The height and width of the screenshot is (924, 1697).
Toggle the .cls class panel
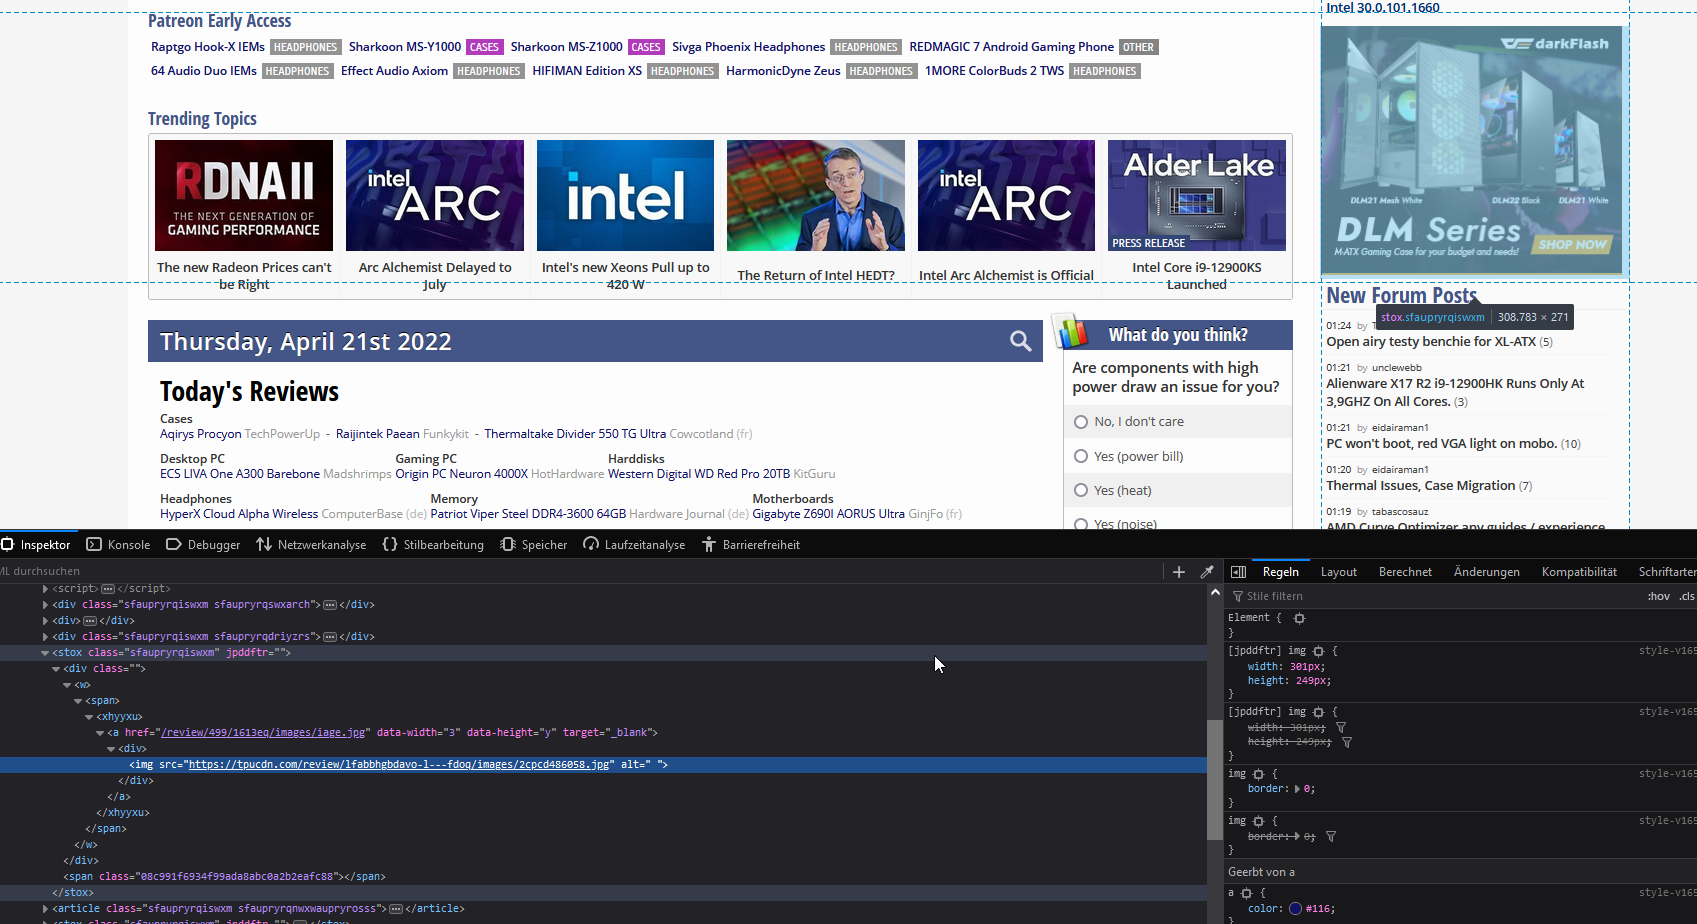(x=1687, y=596)
